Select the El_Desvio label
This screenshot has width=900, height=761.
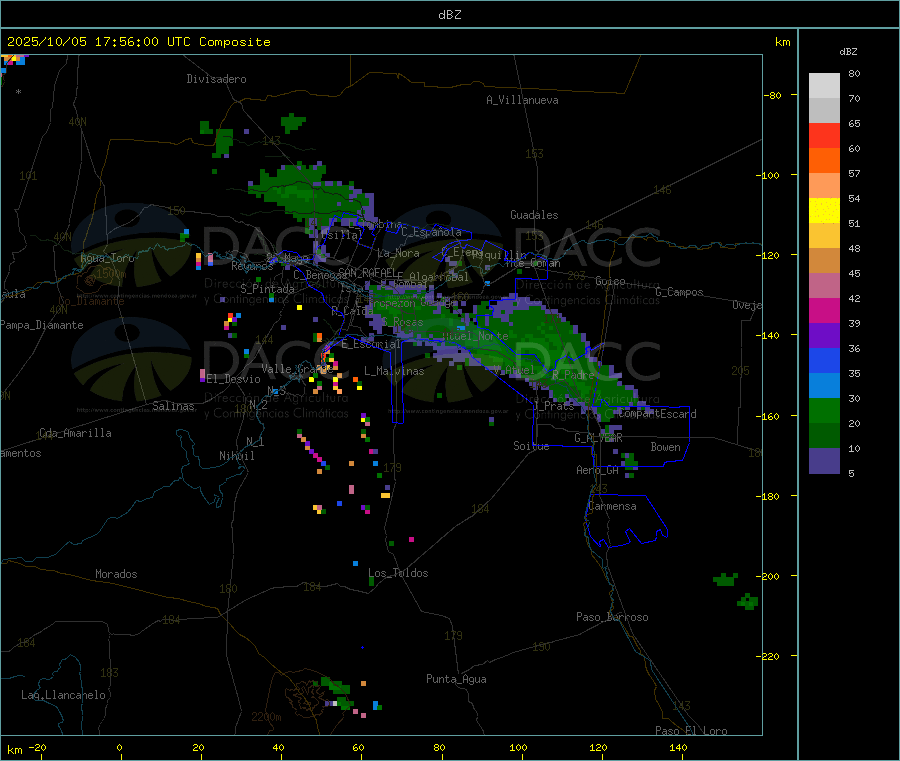coord(233,379)
